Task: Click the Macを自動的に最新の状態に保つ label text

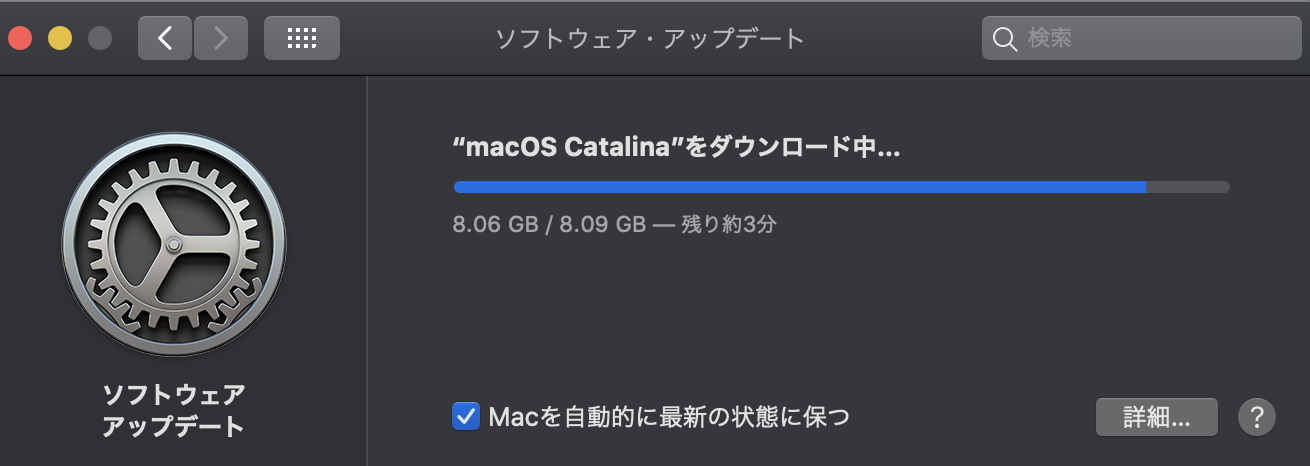Action: pos(668,416)
